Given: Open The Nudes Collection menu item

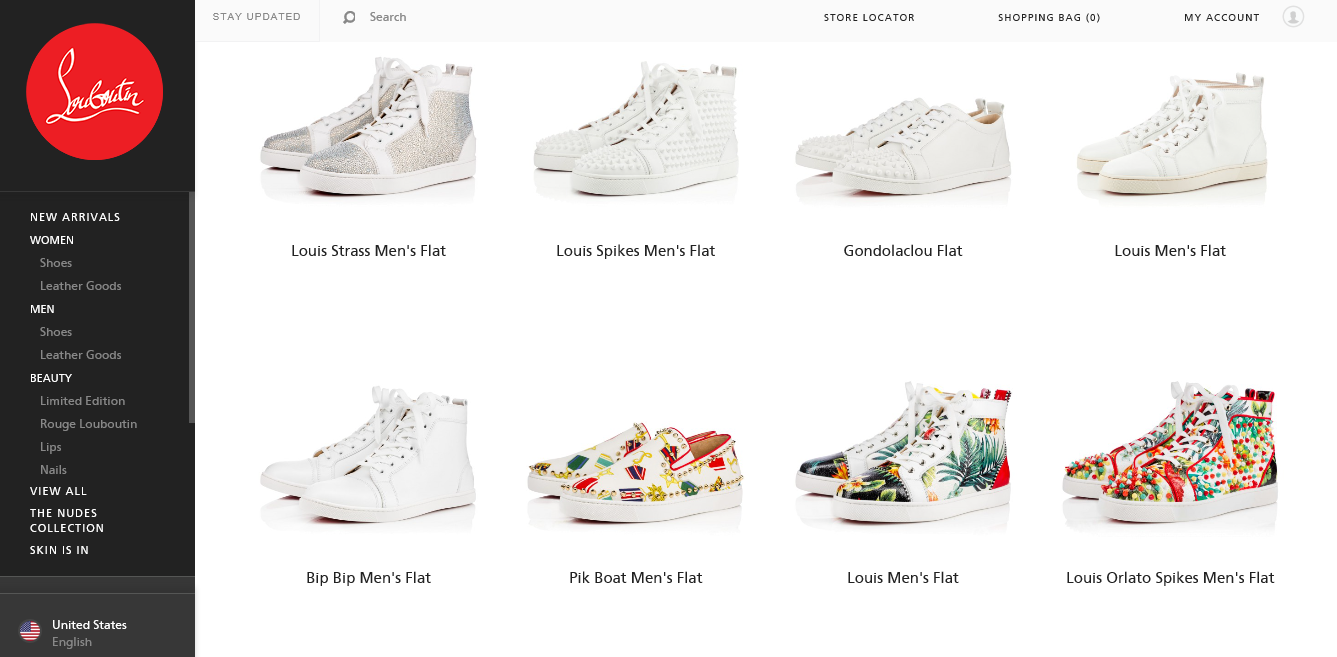Looking at the screenshot, I should 67,520.
